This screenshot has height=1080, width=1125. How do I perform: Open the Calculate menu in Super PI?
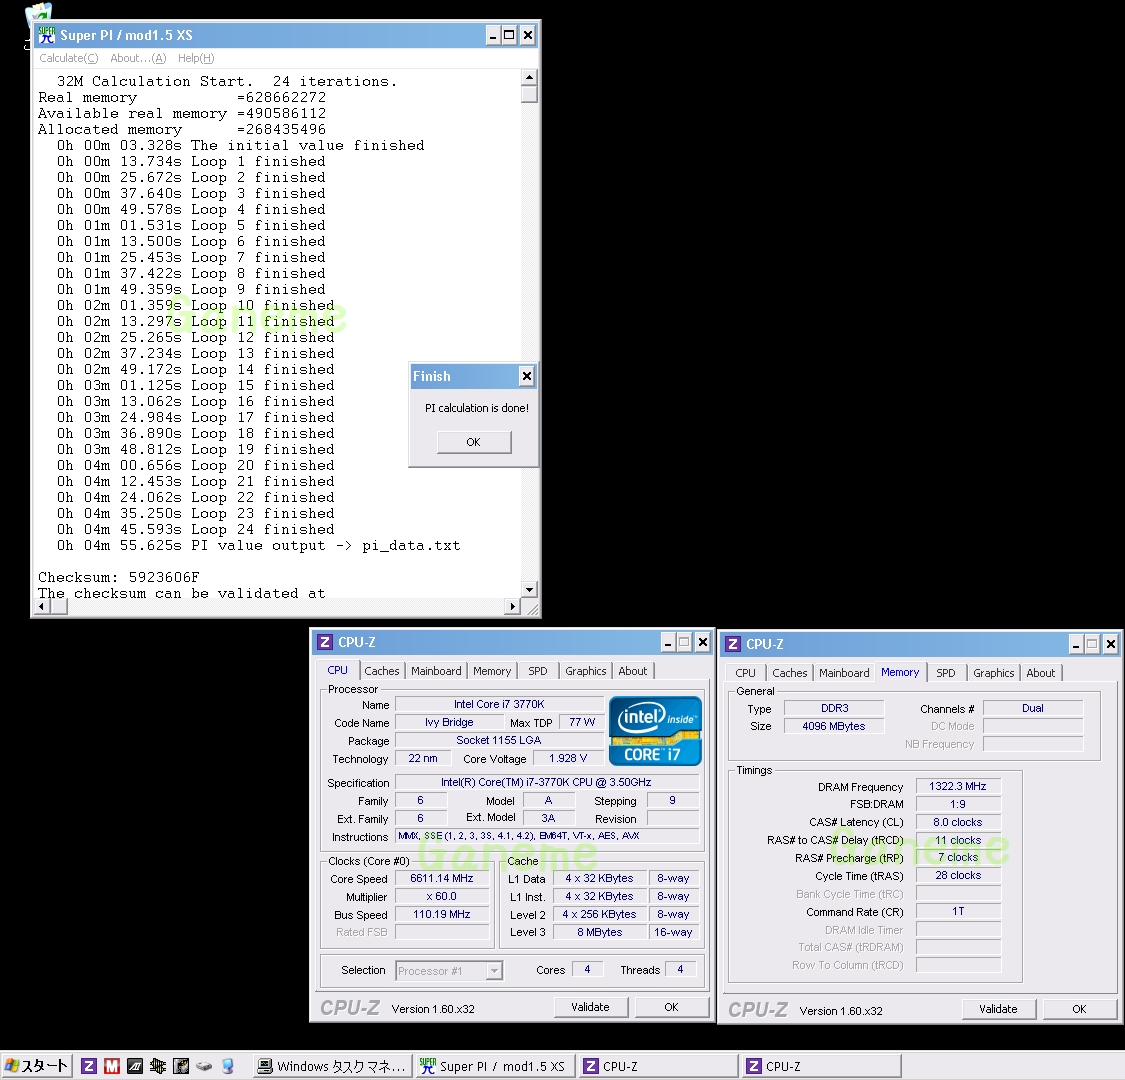68,58
